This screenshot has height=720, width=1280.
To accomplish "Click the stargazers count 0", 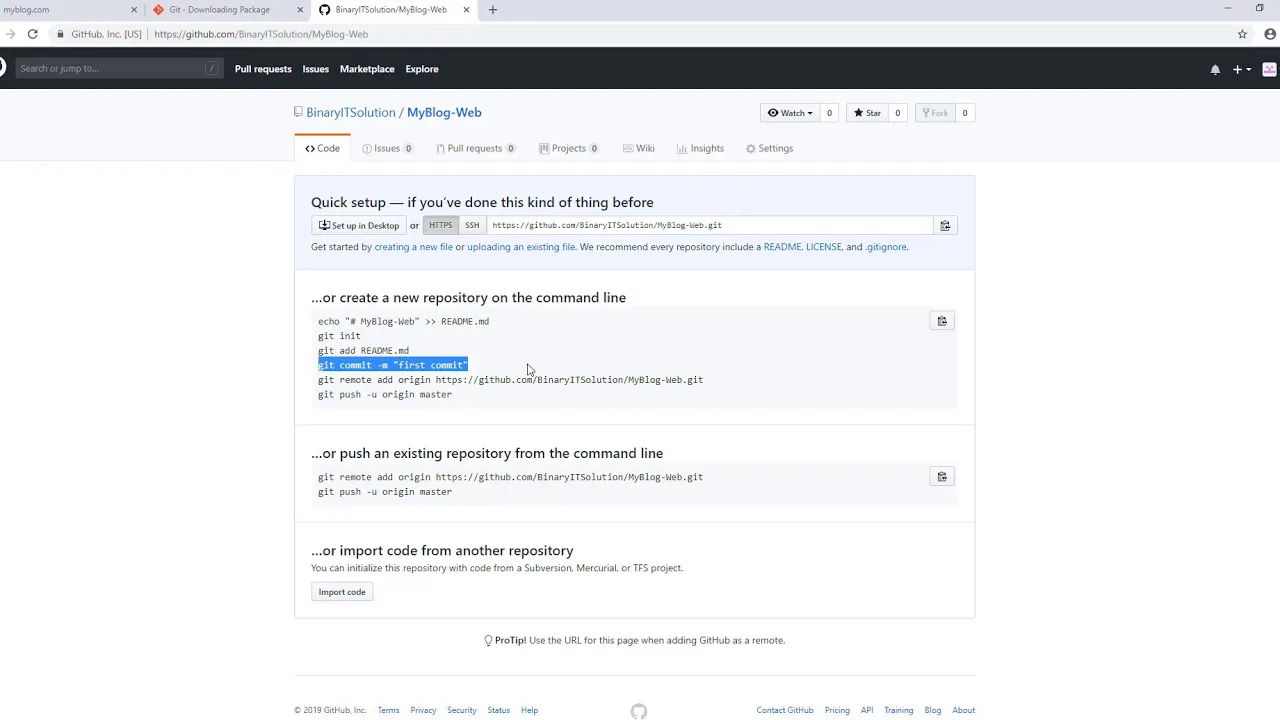I will point(897,113).
